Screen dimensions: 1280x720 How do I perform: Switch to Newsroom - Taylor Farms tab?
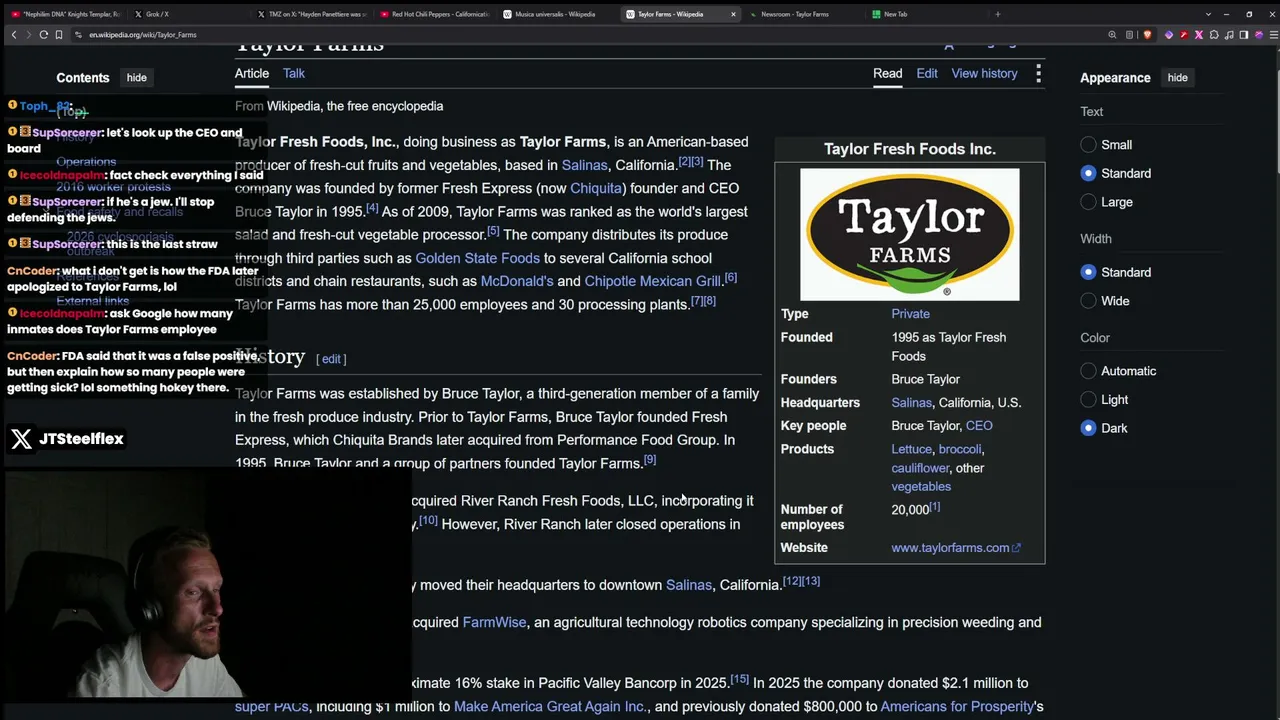803,14
